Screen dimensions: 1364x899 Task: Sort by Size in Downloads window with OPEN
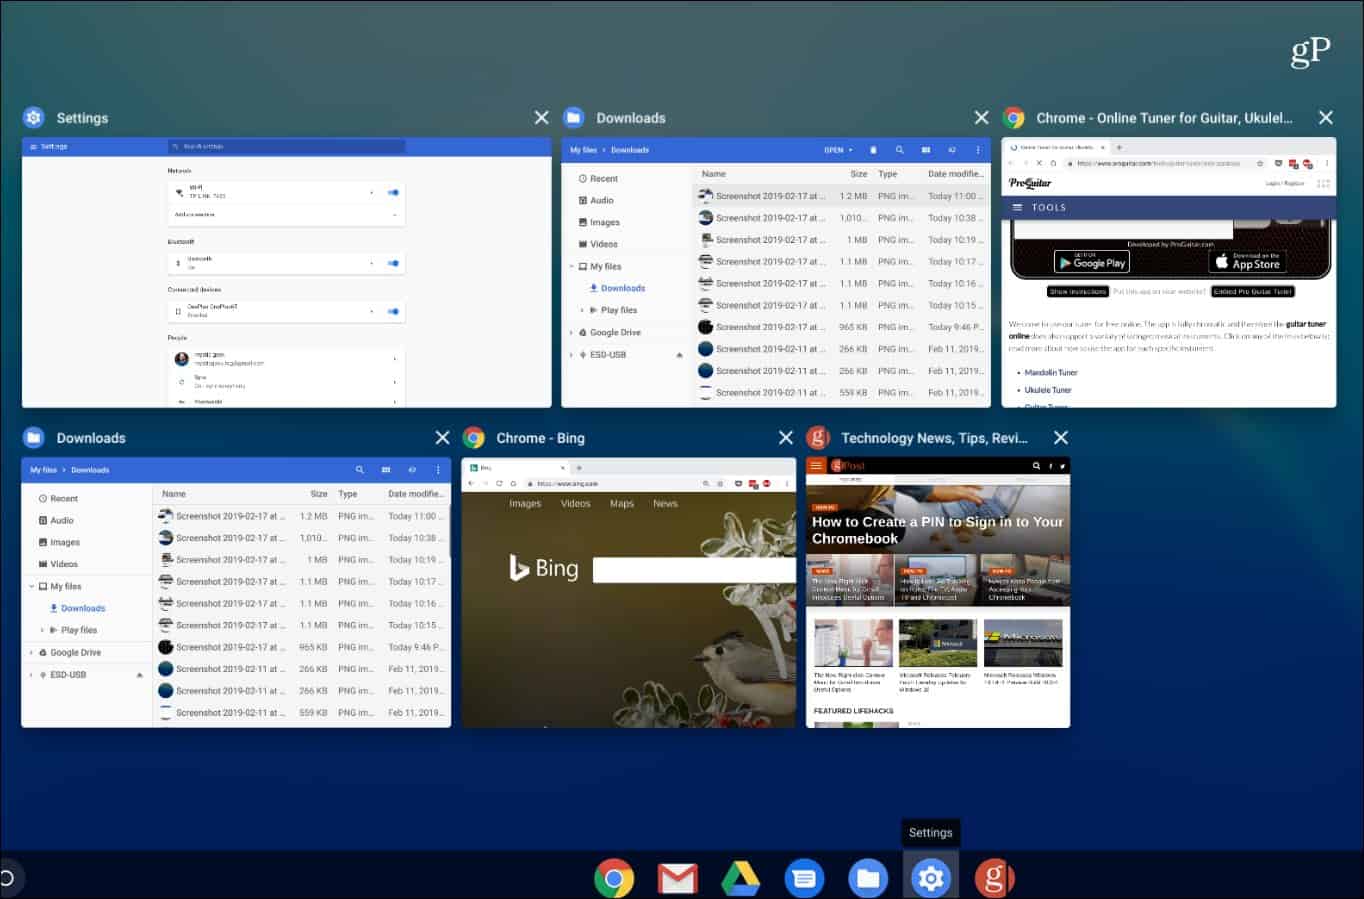tap(859, 174)
